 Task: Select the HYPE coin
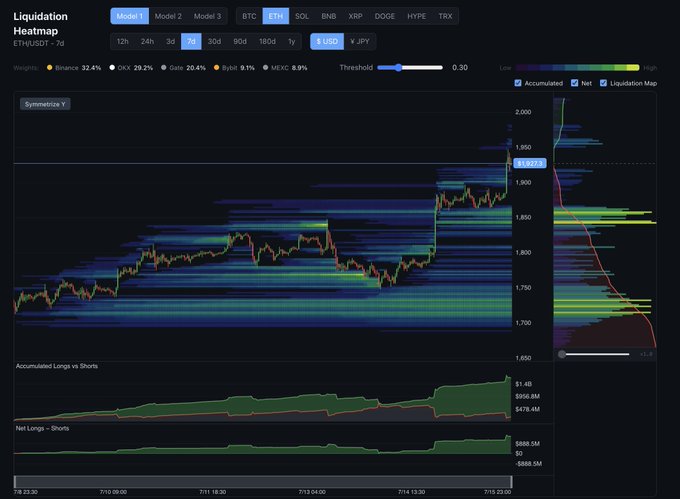pos(416,16)
